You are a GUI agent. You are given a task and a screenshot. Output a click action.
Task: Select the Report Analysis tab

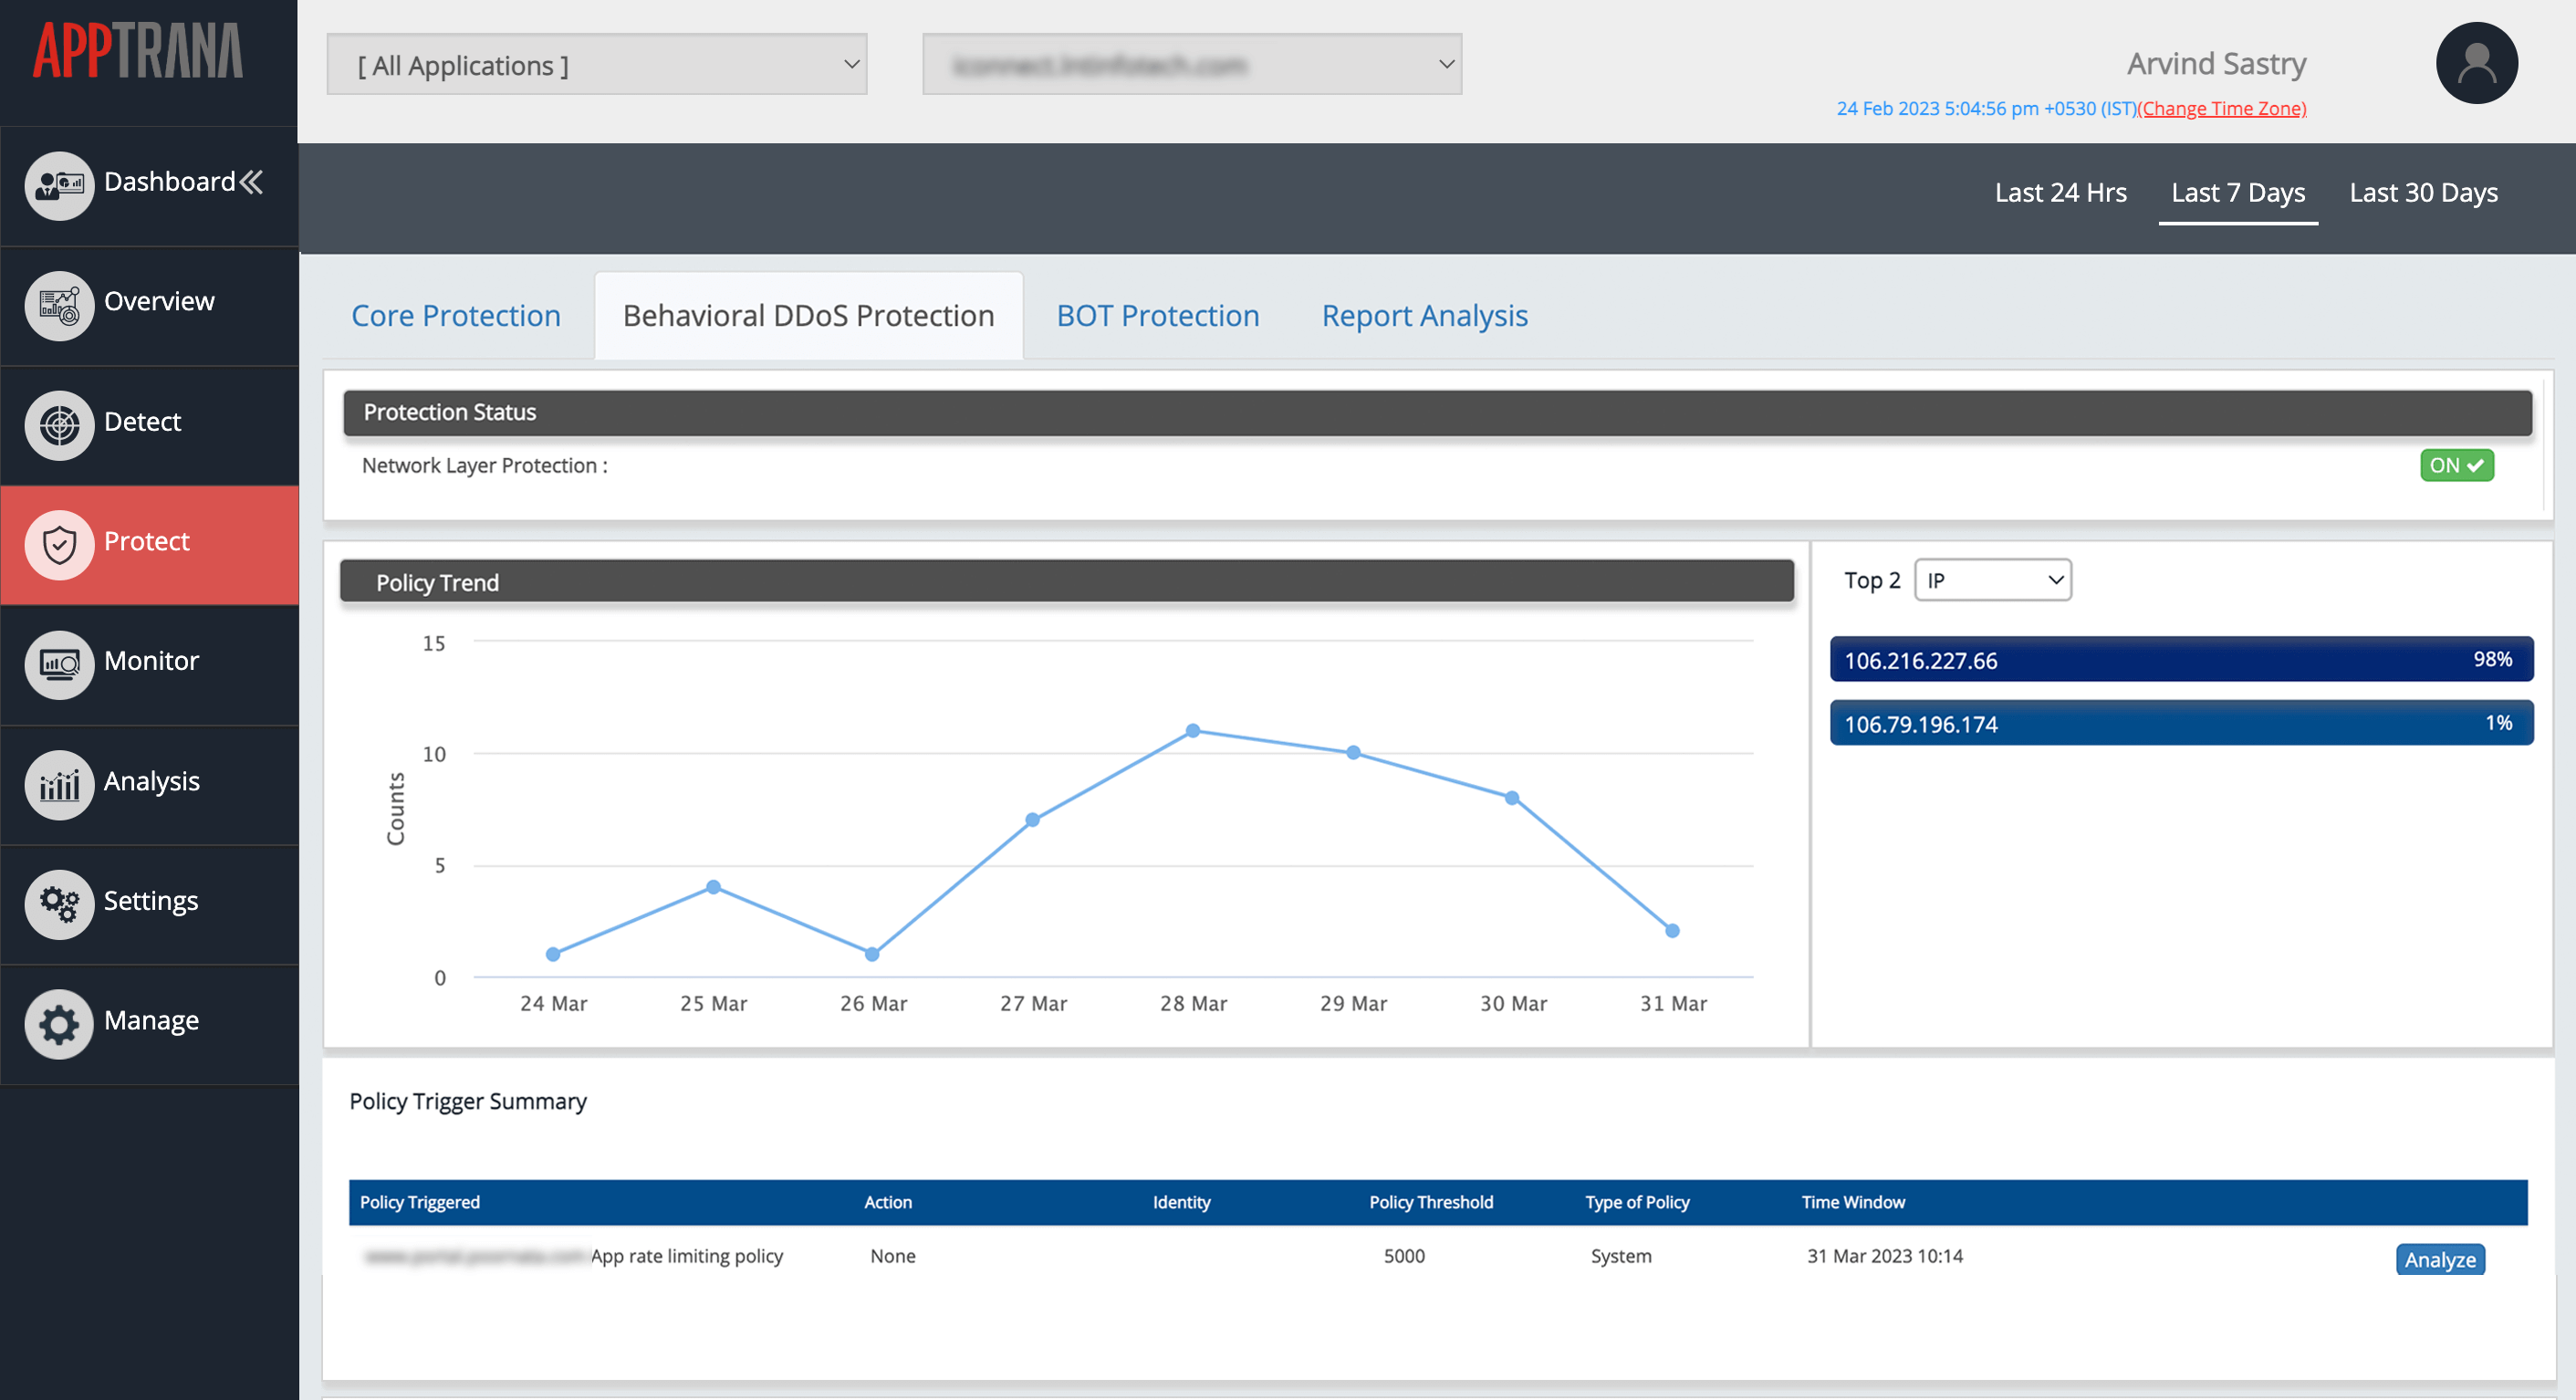[x=1424, y=314]
